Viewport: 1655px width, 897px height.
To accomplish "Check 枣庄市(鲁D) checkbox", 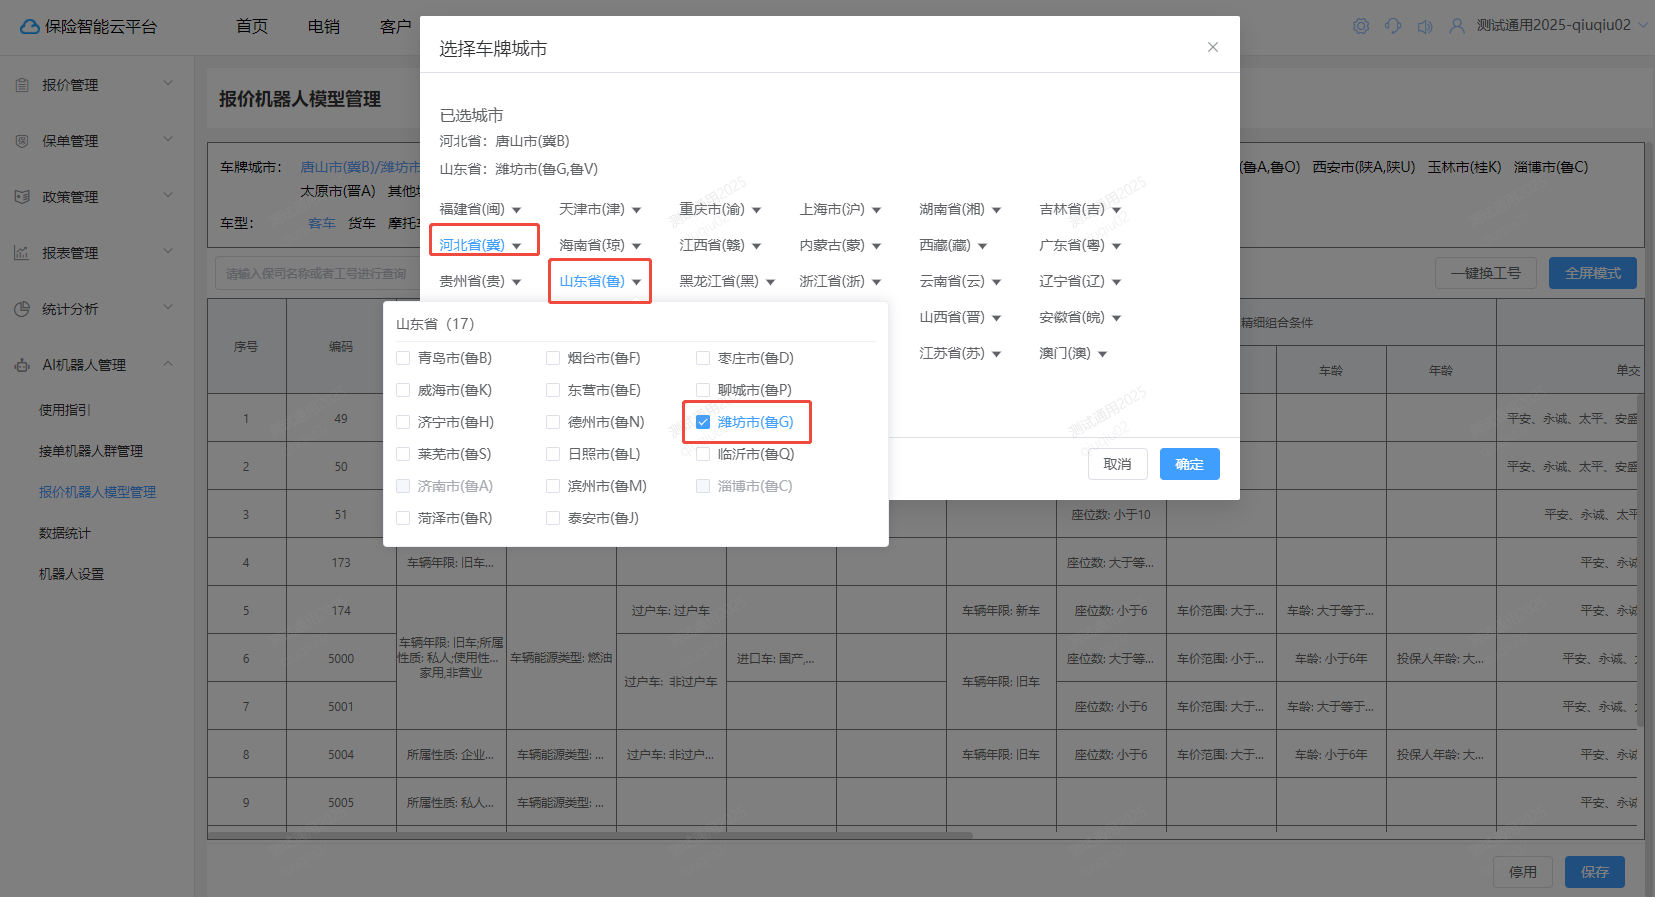I will click(x=703, y=358).
